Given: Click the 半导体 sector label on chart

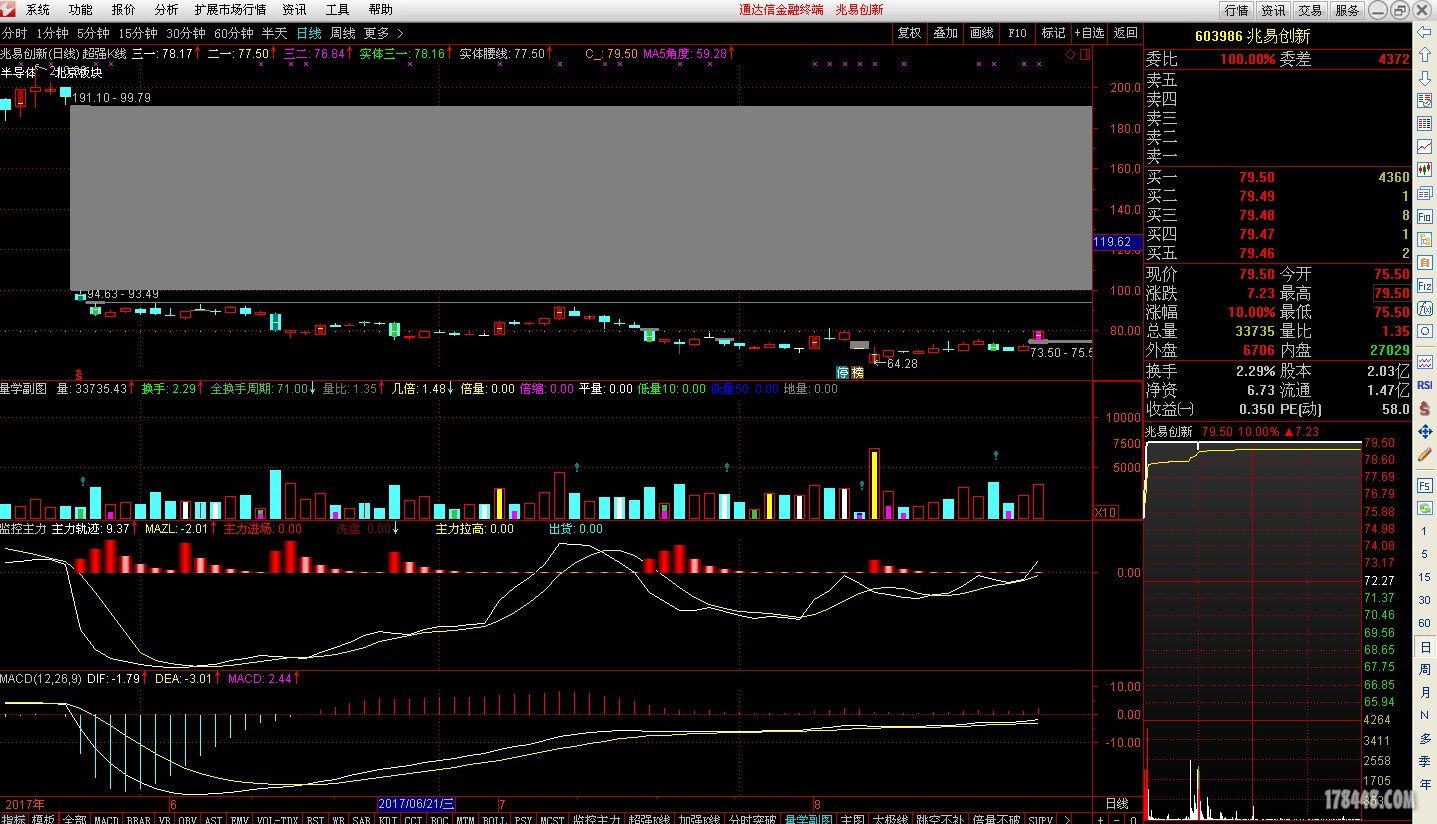Looking at the screenshot, I should click(x=18, y=72).
